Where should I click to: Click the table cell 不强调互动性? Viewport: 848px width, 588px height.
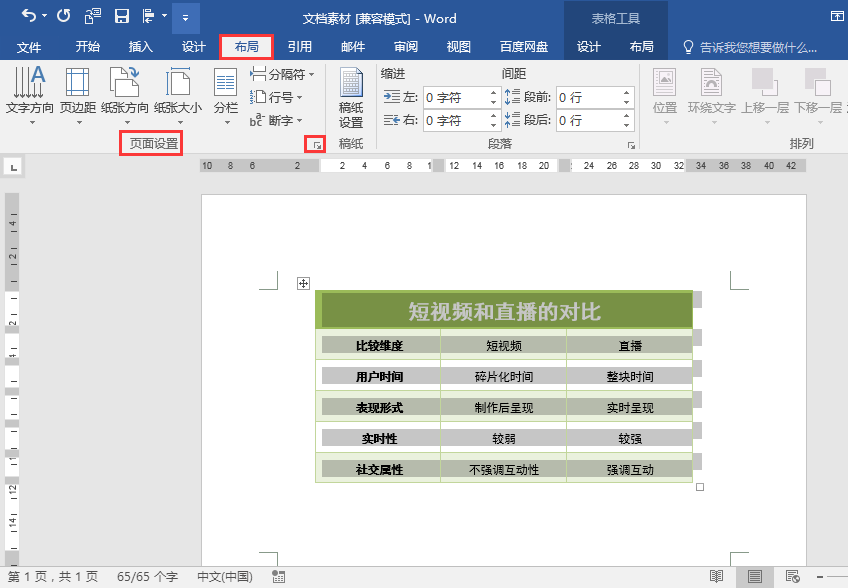coord(504,470)
